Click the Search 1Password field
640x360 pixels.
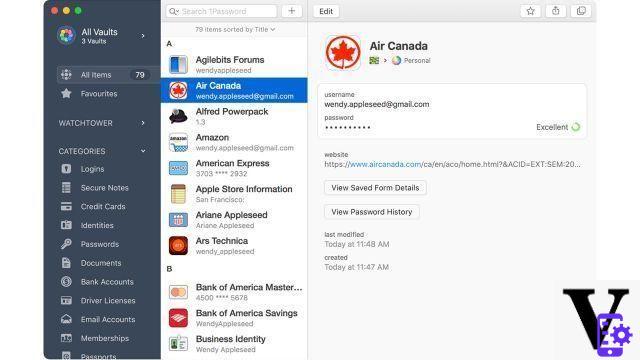tap(221, 11)
